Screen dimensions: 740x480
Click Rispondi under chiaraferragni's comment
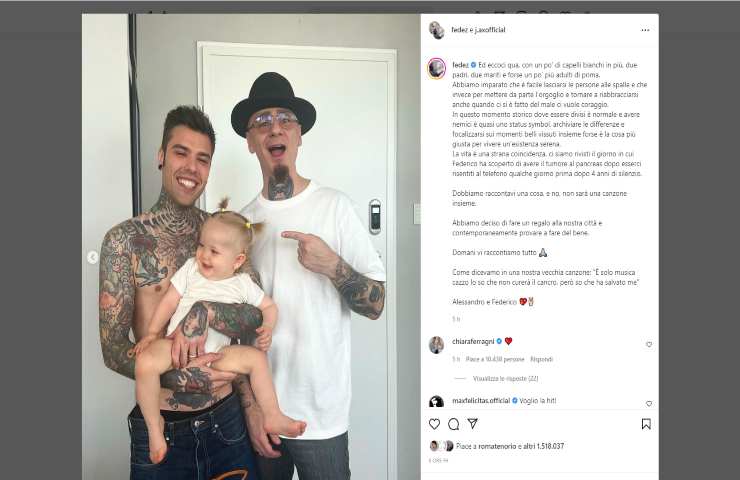click(x=541, y=359)
